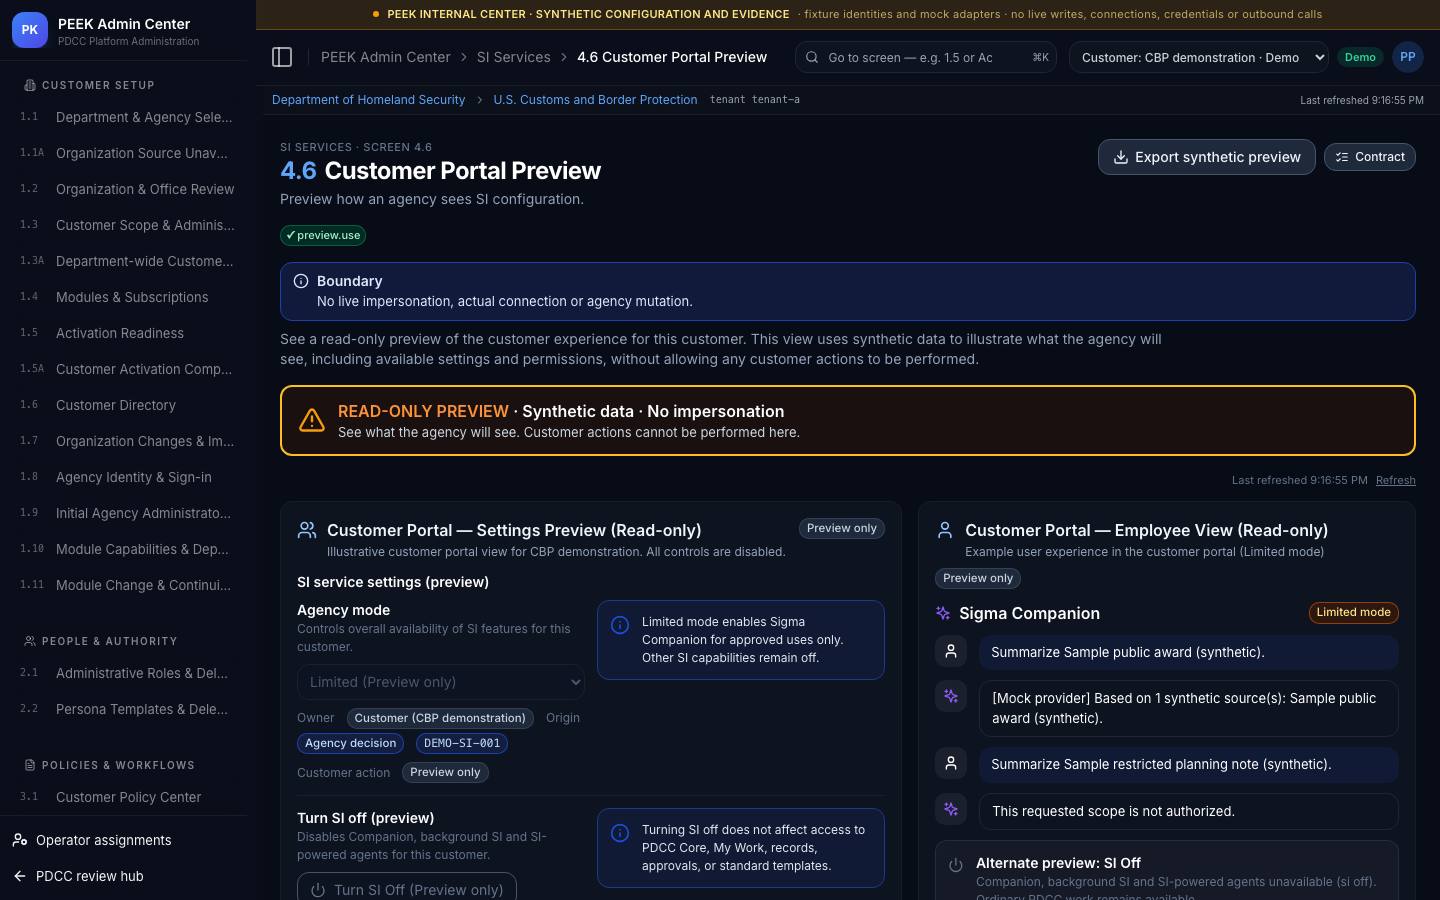Click sparkle icon beside requested scope not authorized
Viewport: 1440px width, 900px height.
click(951, 809)
